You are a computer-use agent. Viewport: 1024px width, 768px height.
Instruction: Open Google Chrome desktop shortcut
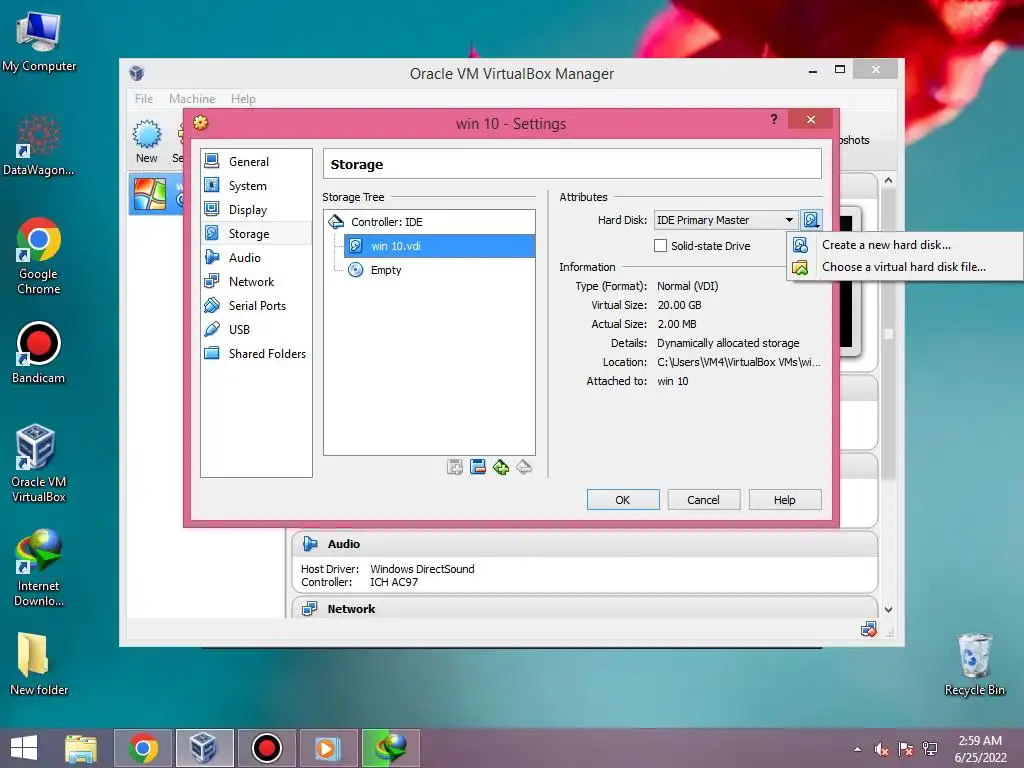click(x=39, y=256)
